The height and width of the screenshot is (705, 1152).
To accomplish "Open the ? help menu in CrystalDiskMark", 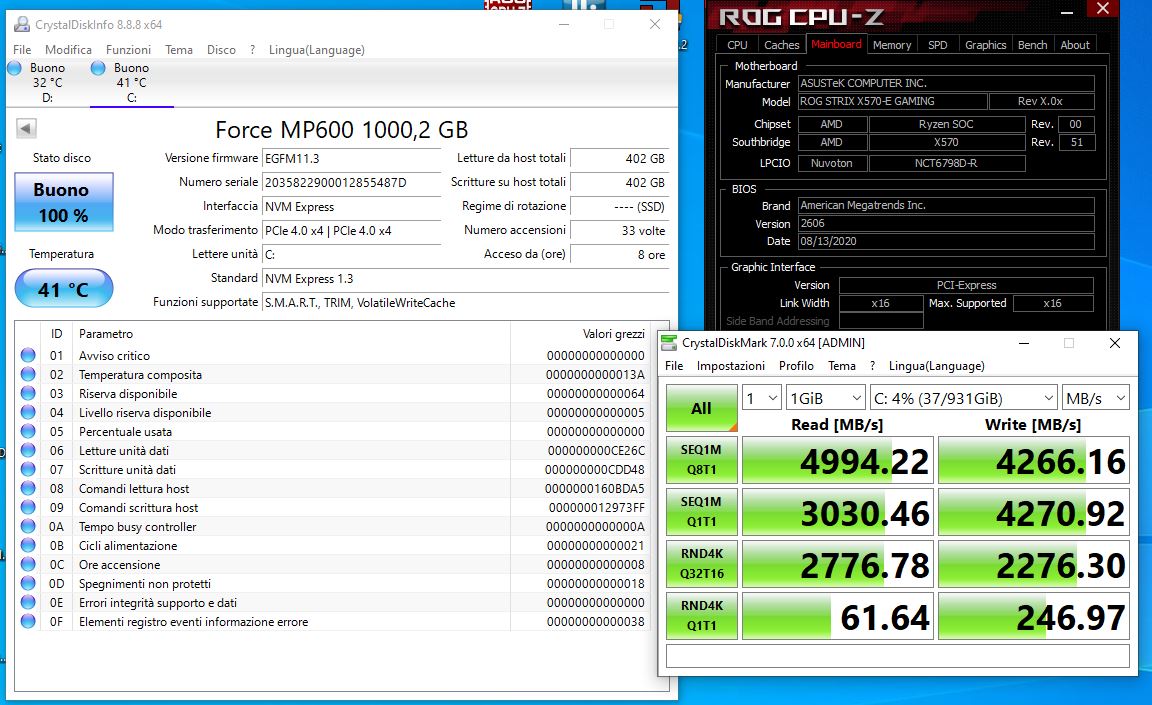I will tap(872, 366).
